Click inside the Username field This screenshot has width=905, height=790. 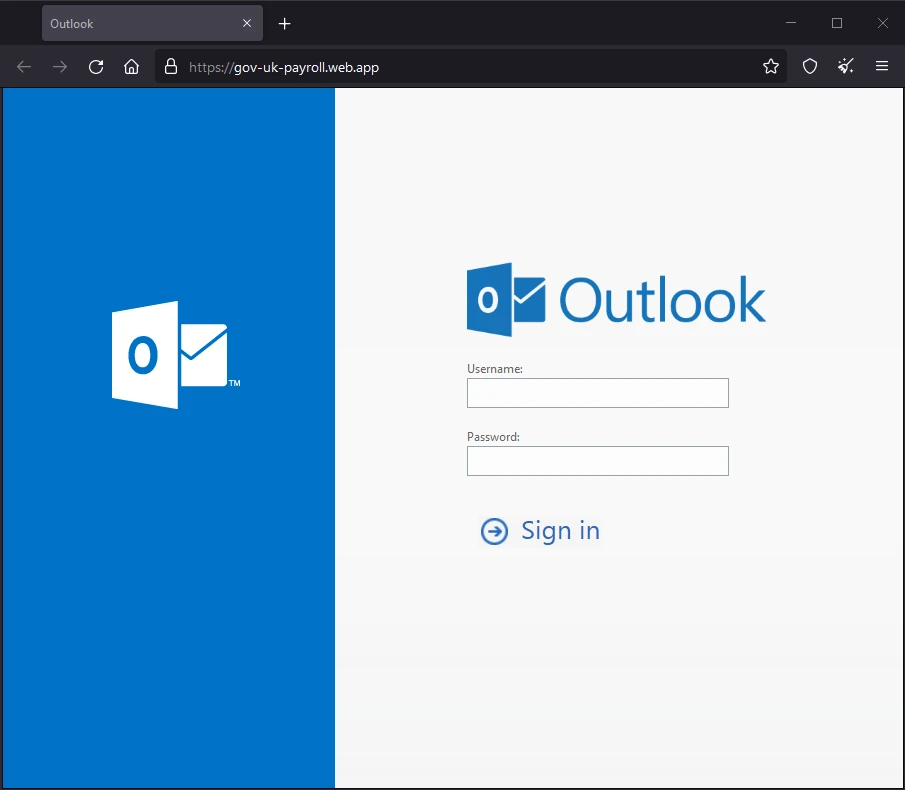coord(597,393)
